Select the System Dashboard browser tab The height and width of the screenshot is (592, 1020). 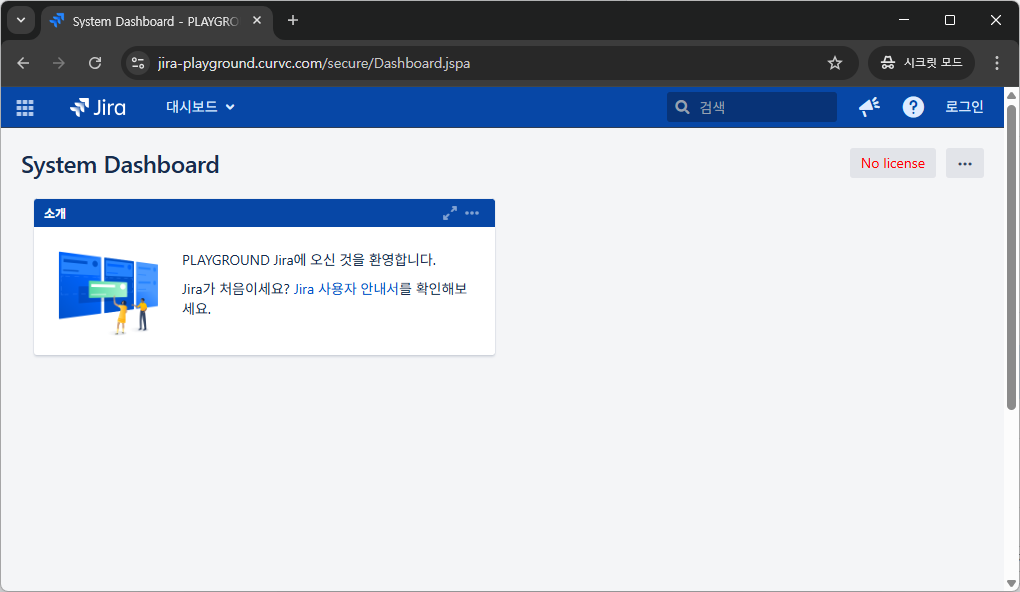coord(156,21)
